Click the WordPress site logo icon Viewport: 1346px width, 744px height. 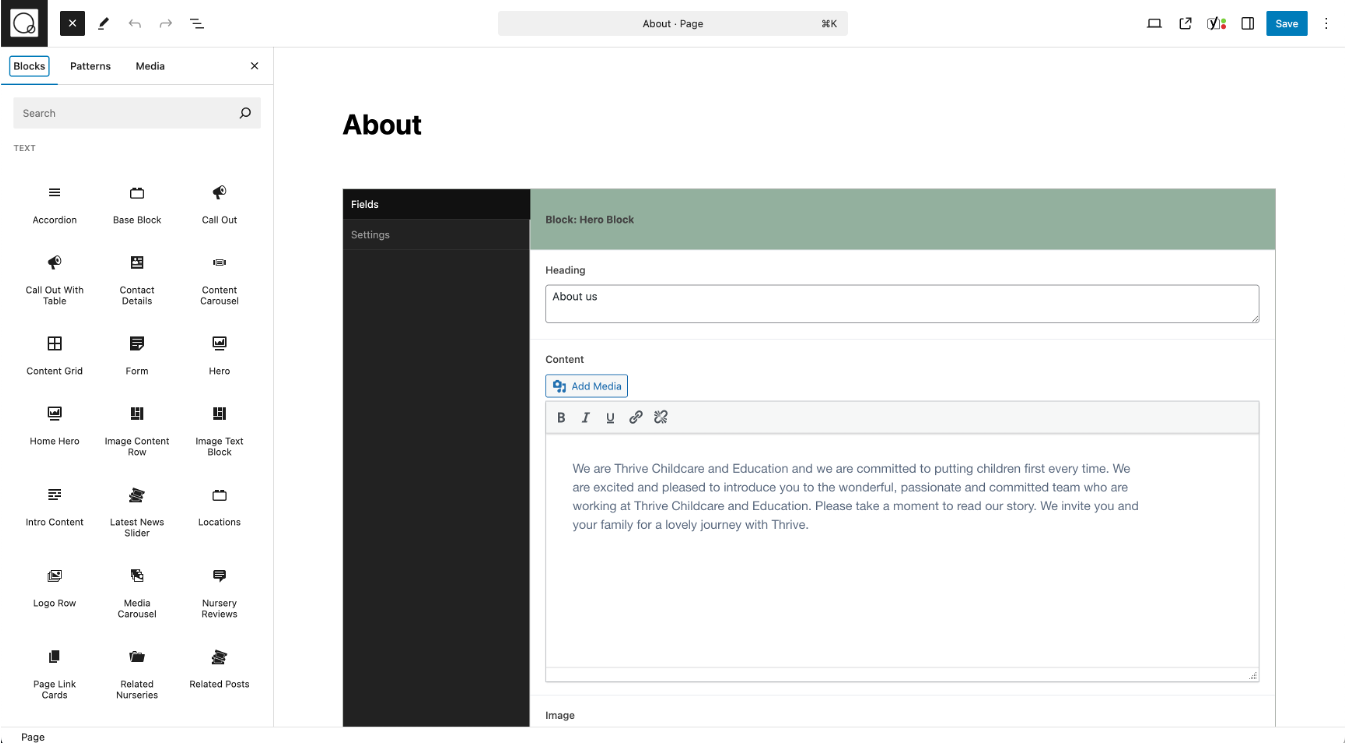[x=24, y=23]
